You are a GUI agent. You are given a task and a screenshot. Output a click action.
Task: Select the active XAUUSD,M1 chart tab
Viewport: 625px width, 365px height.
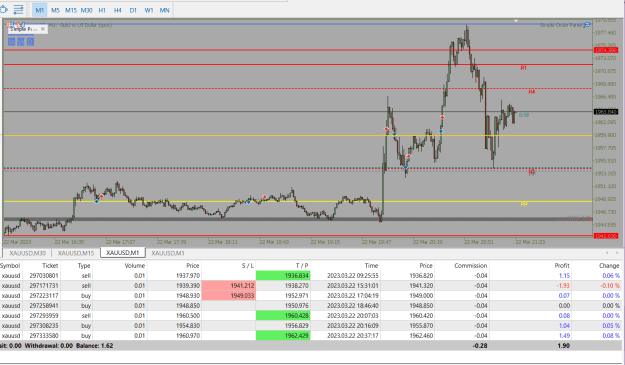(x=123, y=253)
